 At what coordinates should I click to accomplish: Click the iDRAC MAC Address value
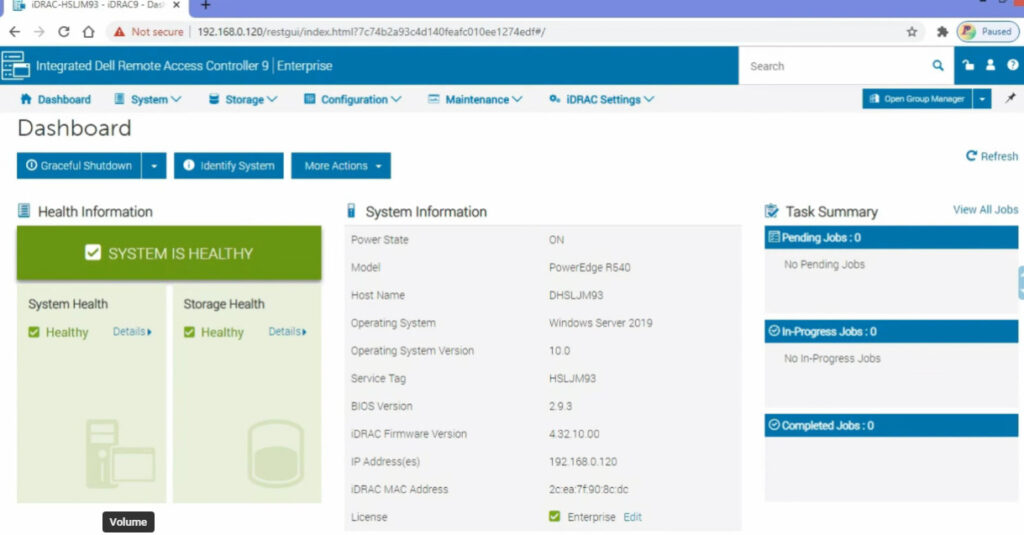pos(588,489)
